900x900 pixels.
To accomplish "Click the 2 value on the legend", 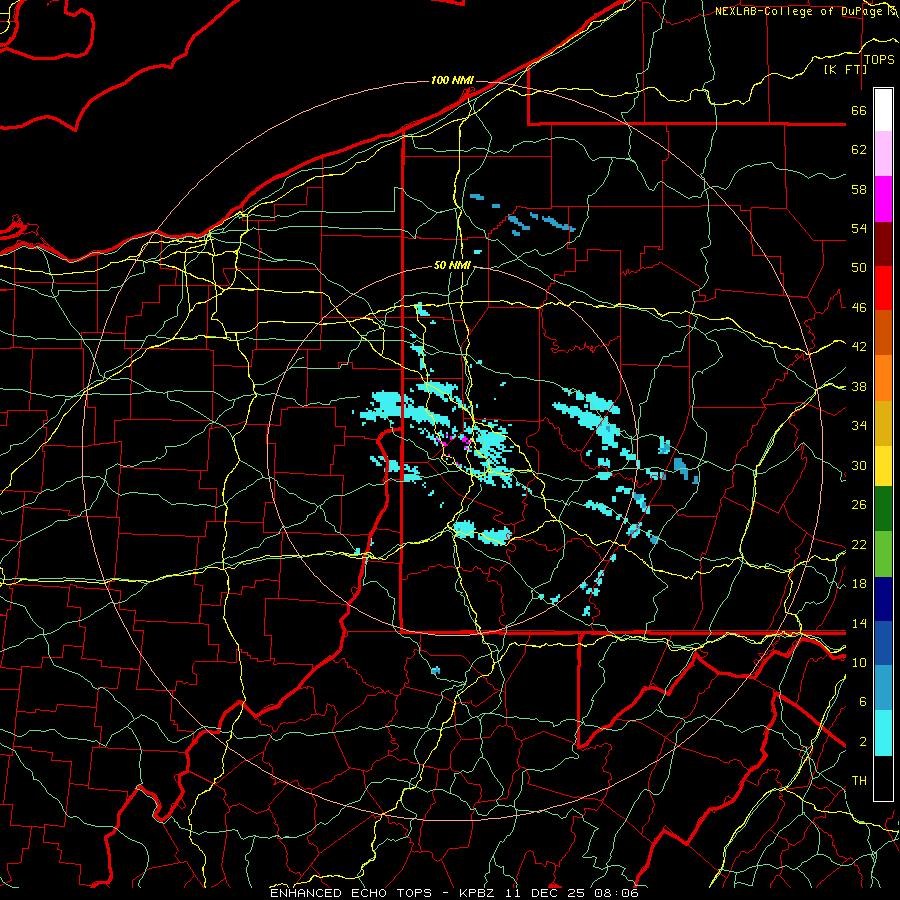I will (x=862, y=742).
